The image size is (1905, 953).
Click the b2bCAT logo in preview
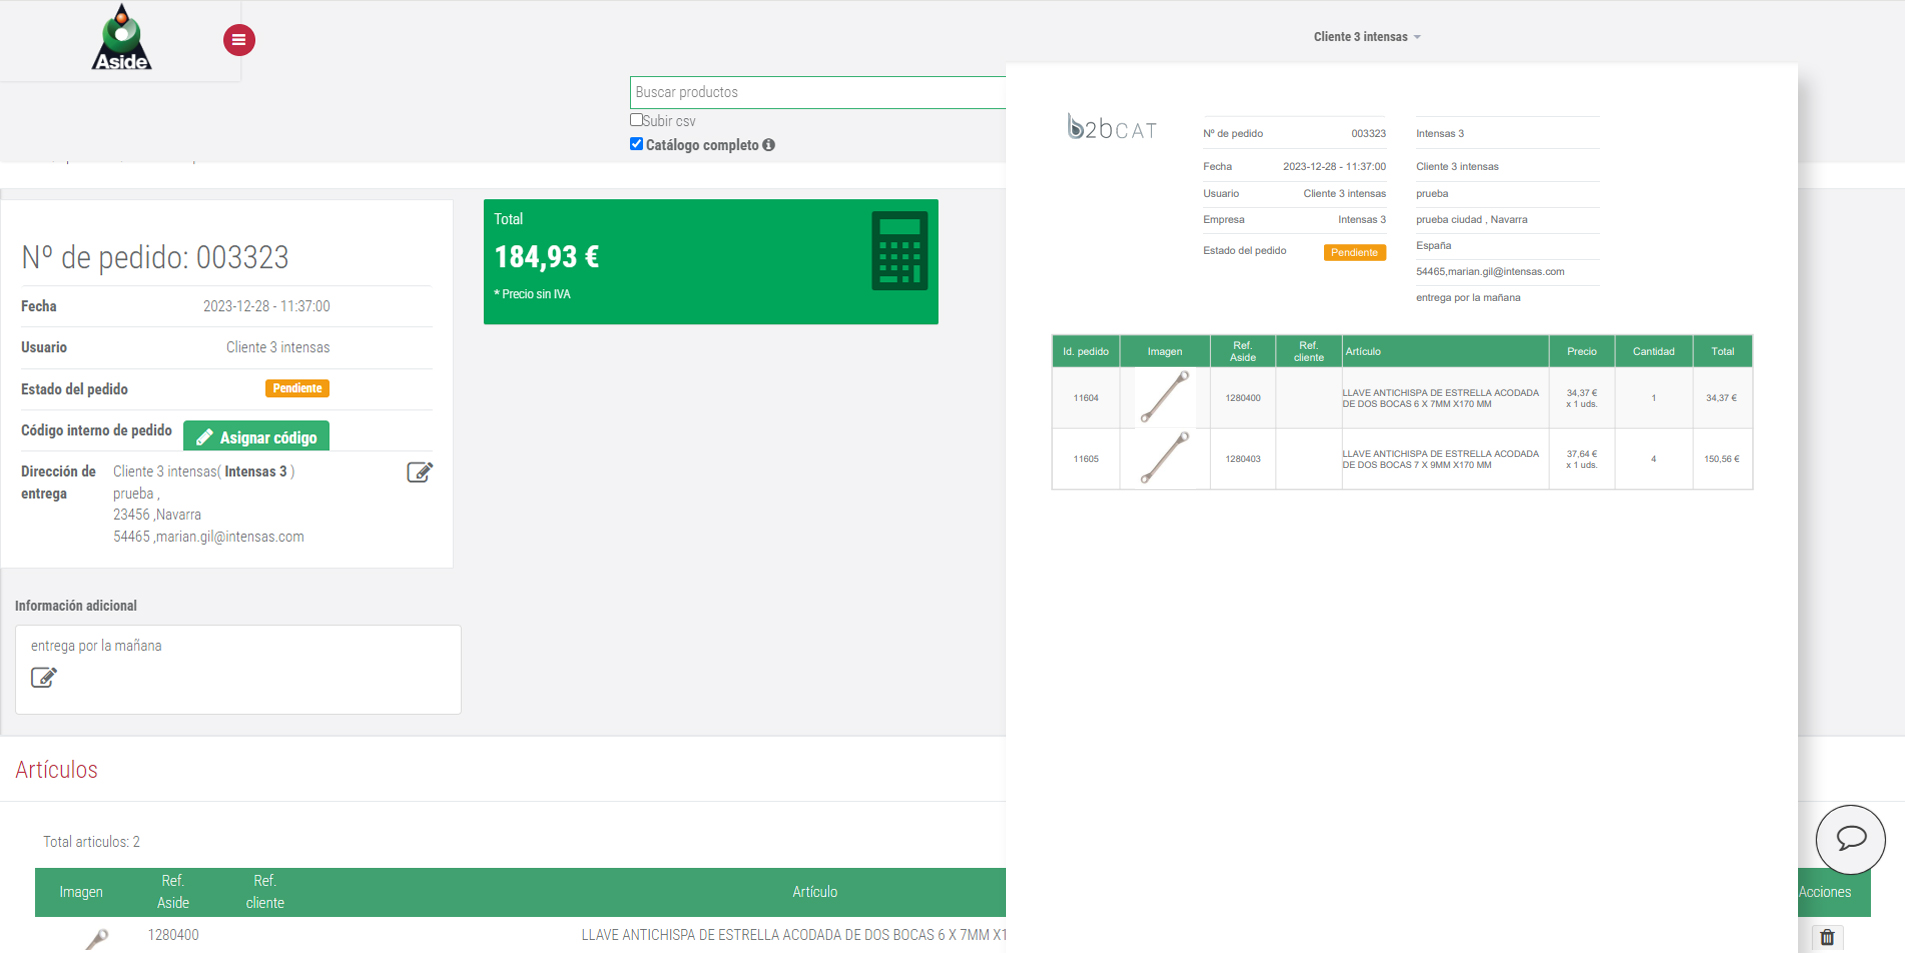[x=1111, y=128]
